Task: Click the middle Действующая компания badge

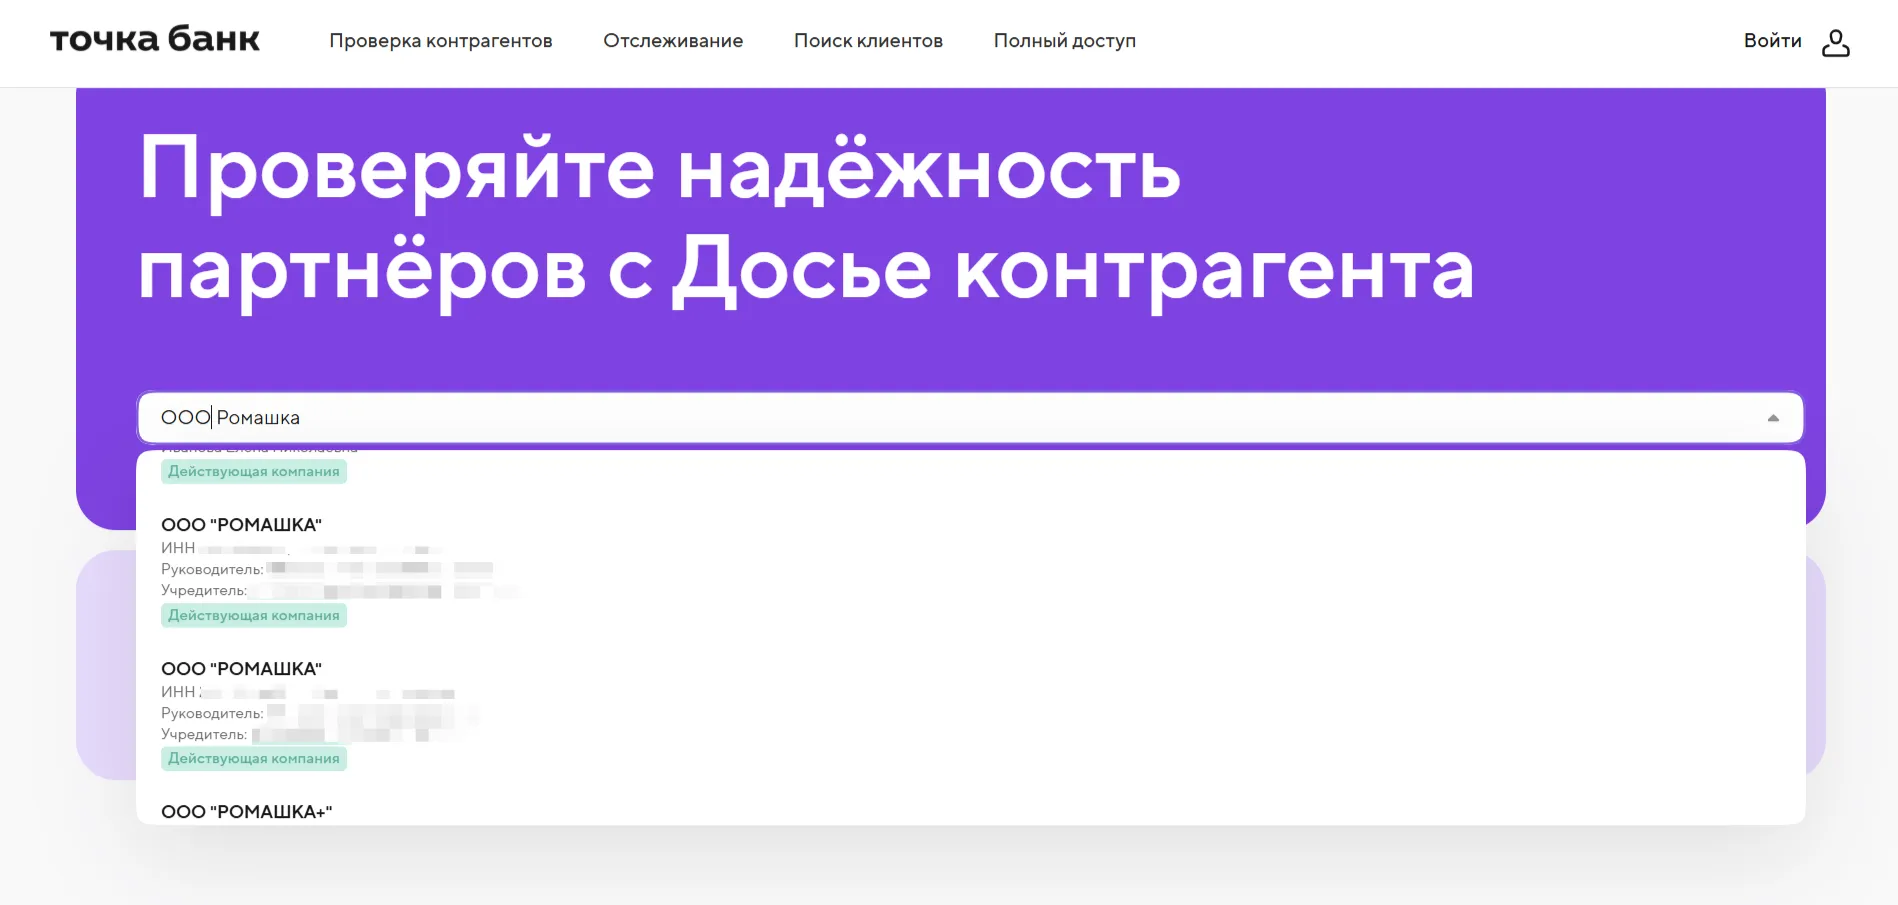Action: click(254, 615)
